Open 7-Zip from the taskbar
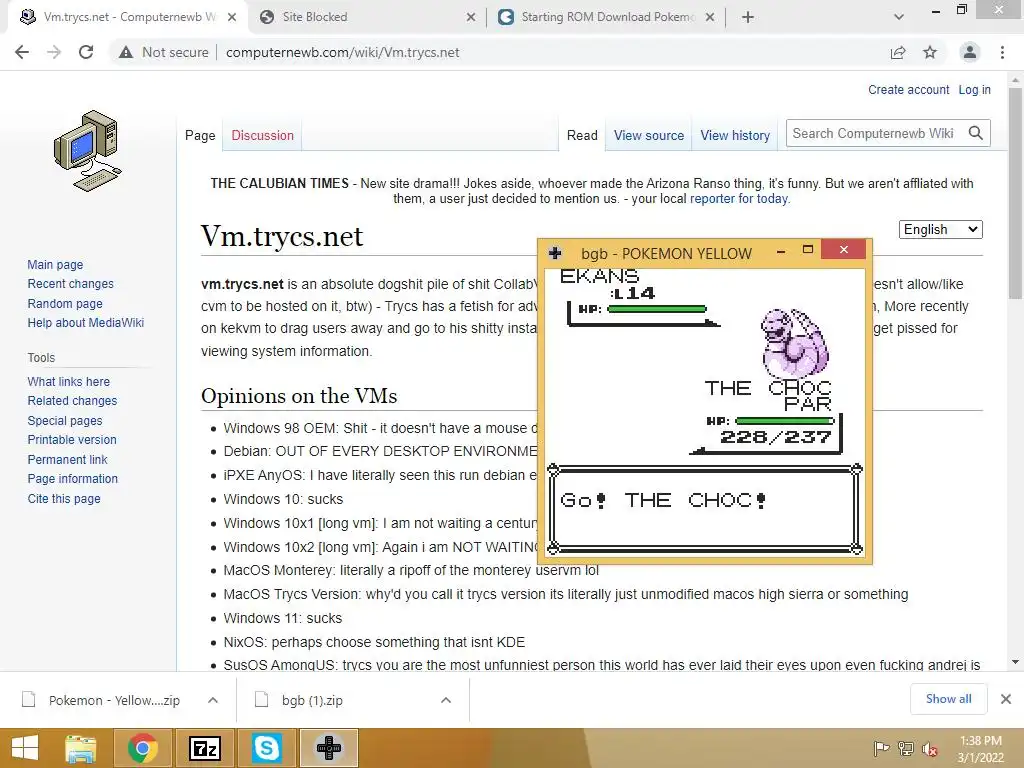 pyautogui.click(x=204, y=748)
